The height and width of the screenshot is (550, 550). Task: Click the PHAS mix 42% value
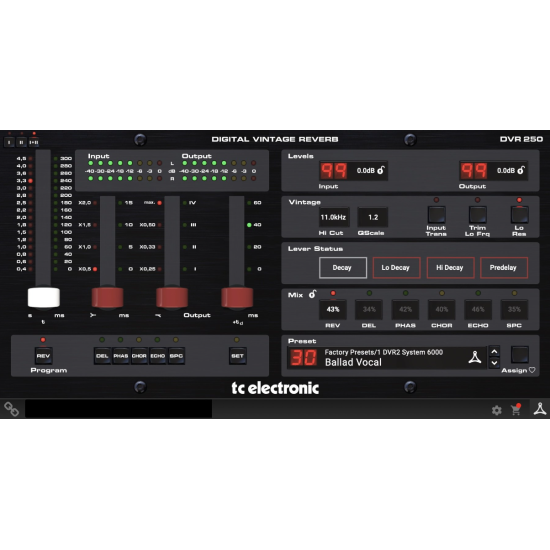tap(405, 309)
